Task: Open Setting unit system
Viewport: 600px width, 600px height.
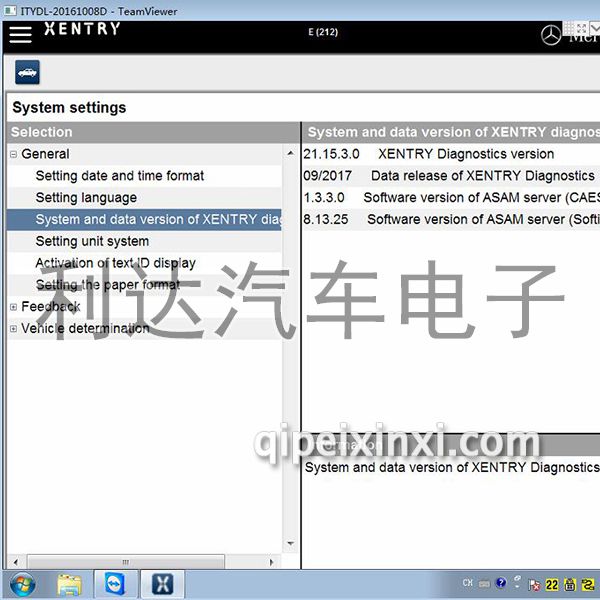Action: point(92,241)
